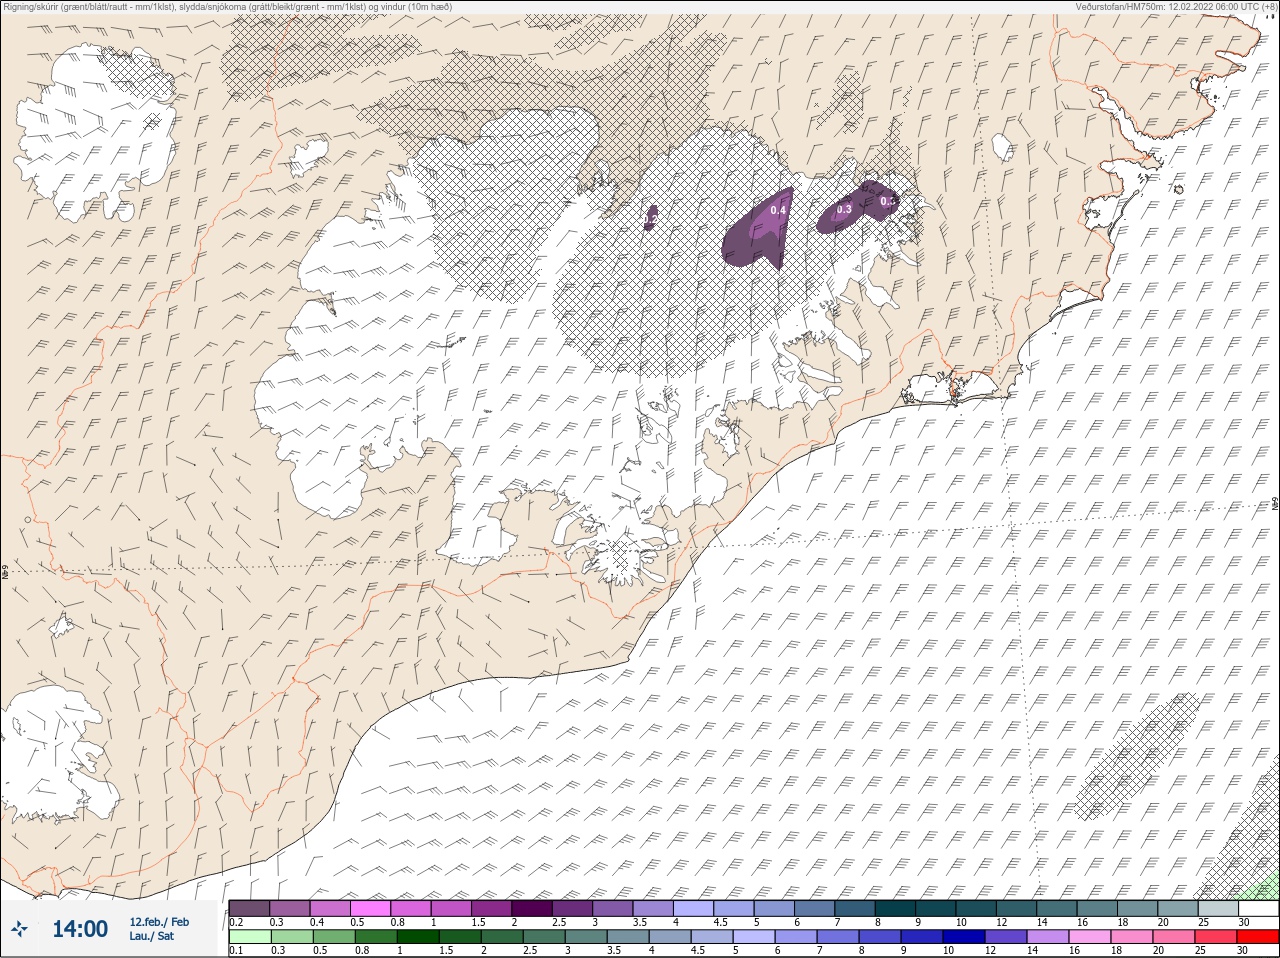Screen dimensions: 1280x958
Task: Select the dark purple 0.2 swatch in upper legend
Action: [x=249, y=908]
